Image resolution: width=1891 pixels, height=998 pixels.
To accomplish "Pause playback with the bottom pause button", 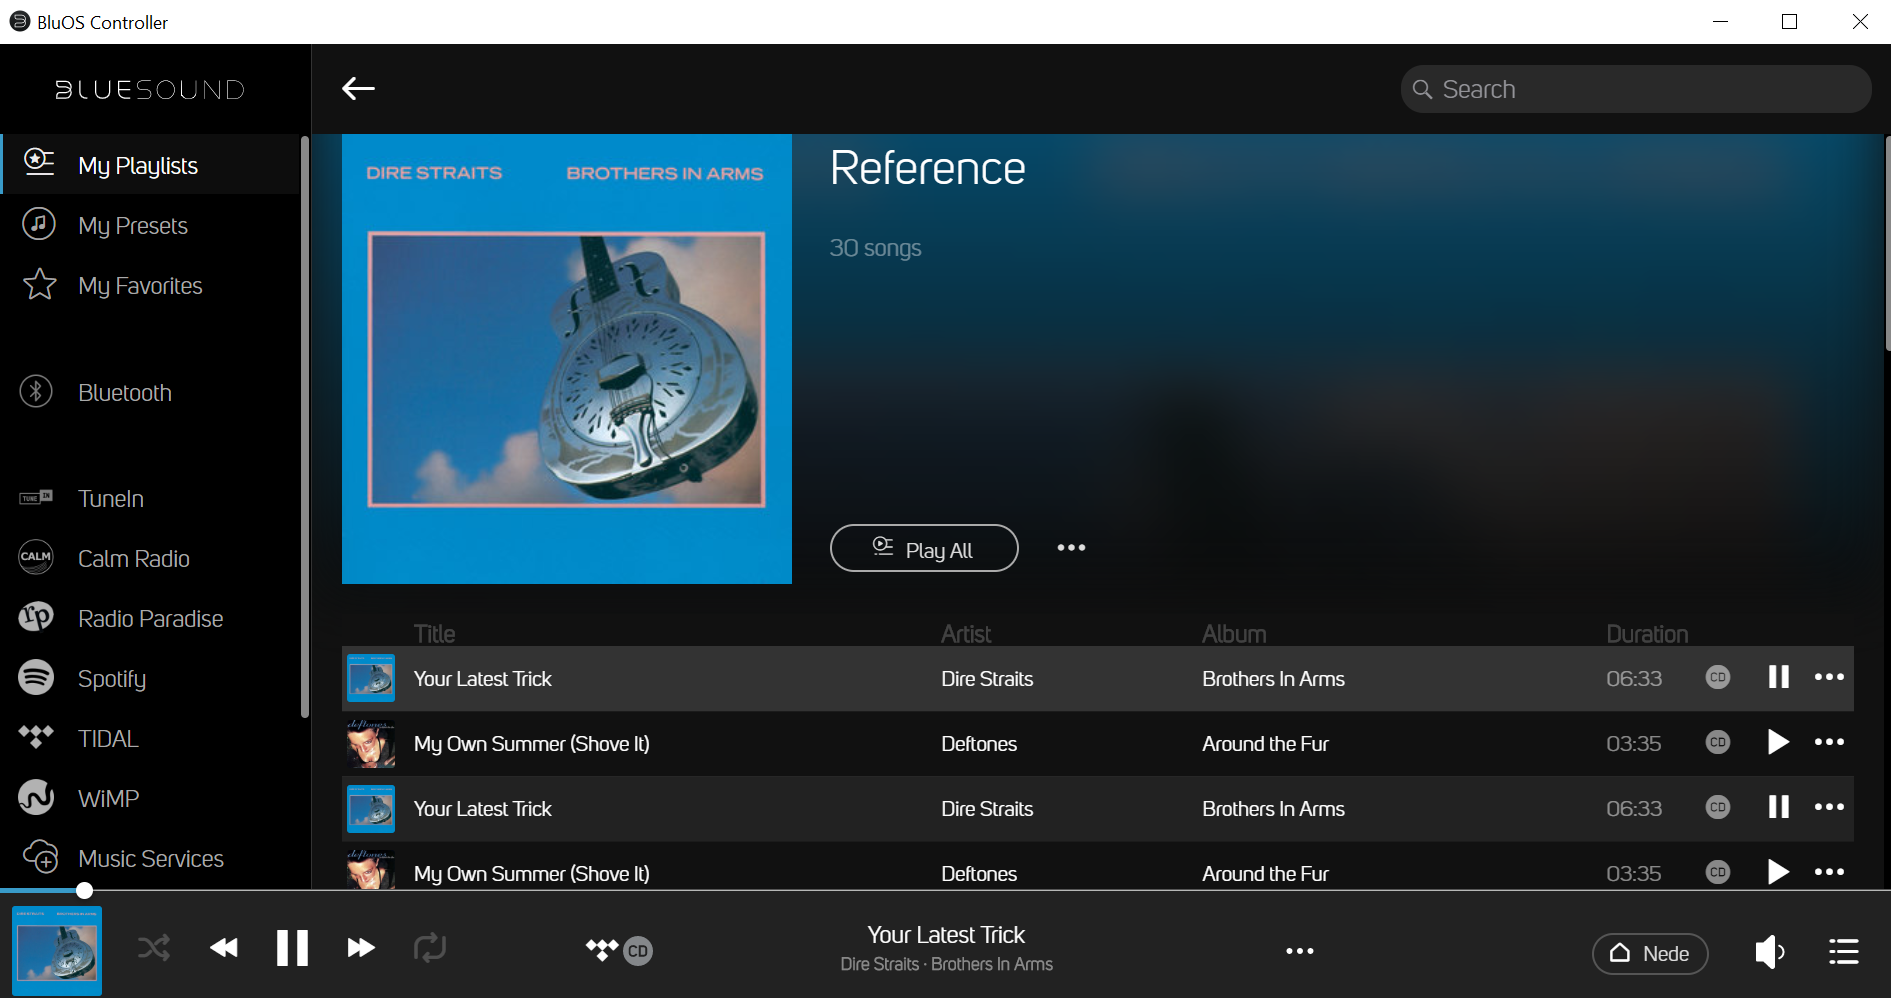I will (292, 947).
